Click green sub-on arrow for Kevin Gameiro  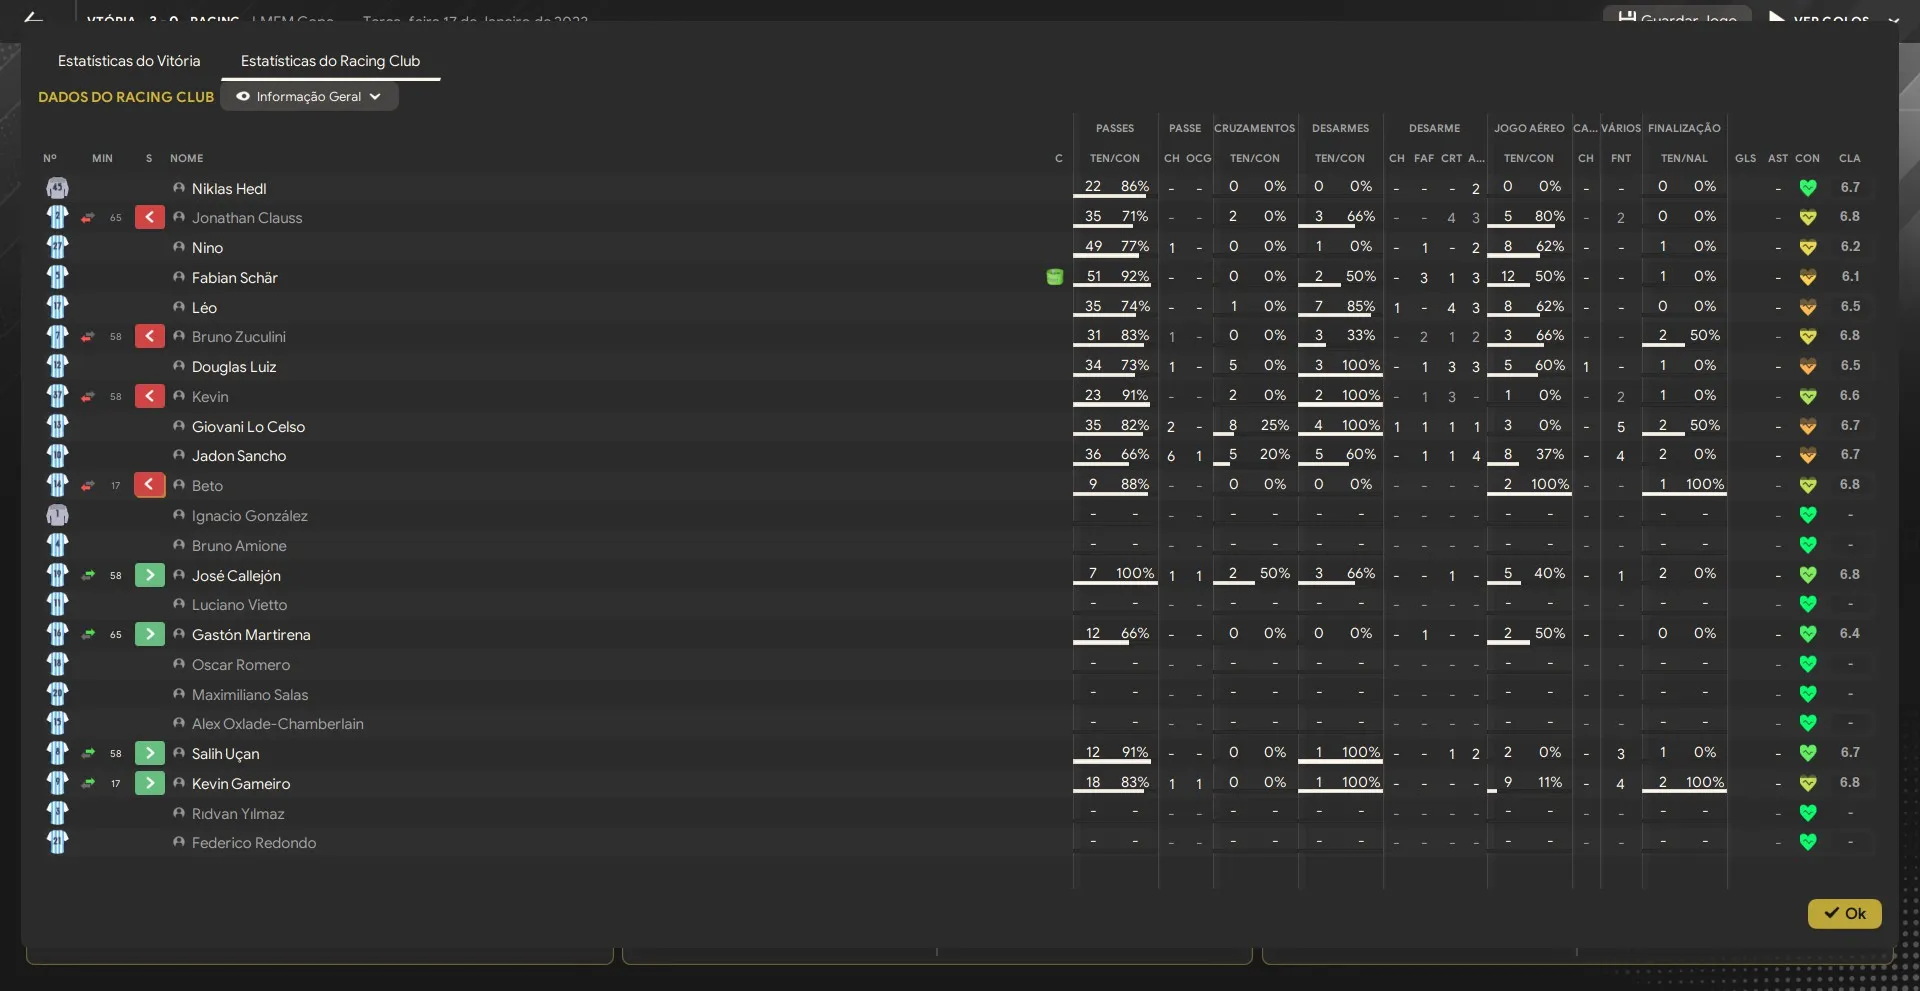149,783
